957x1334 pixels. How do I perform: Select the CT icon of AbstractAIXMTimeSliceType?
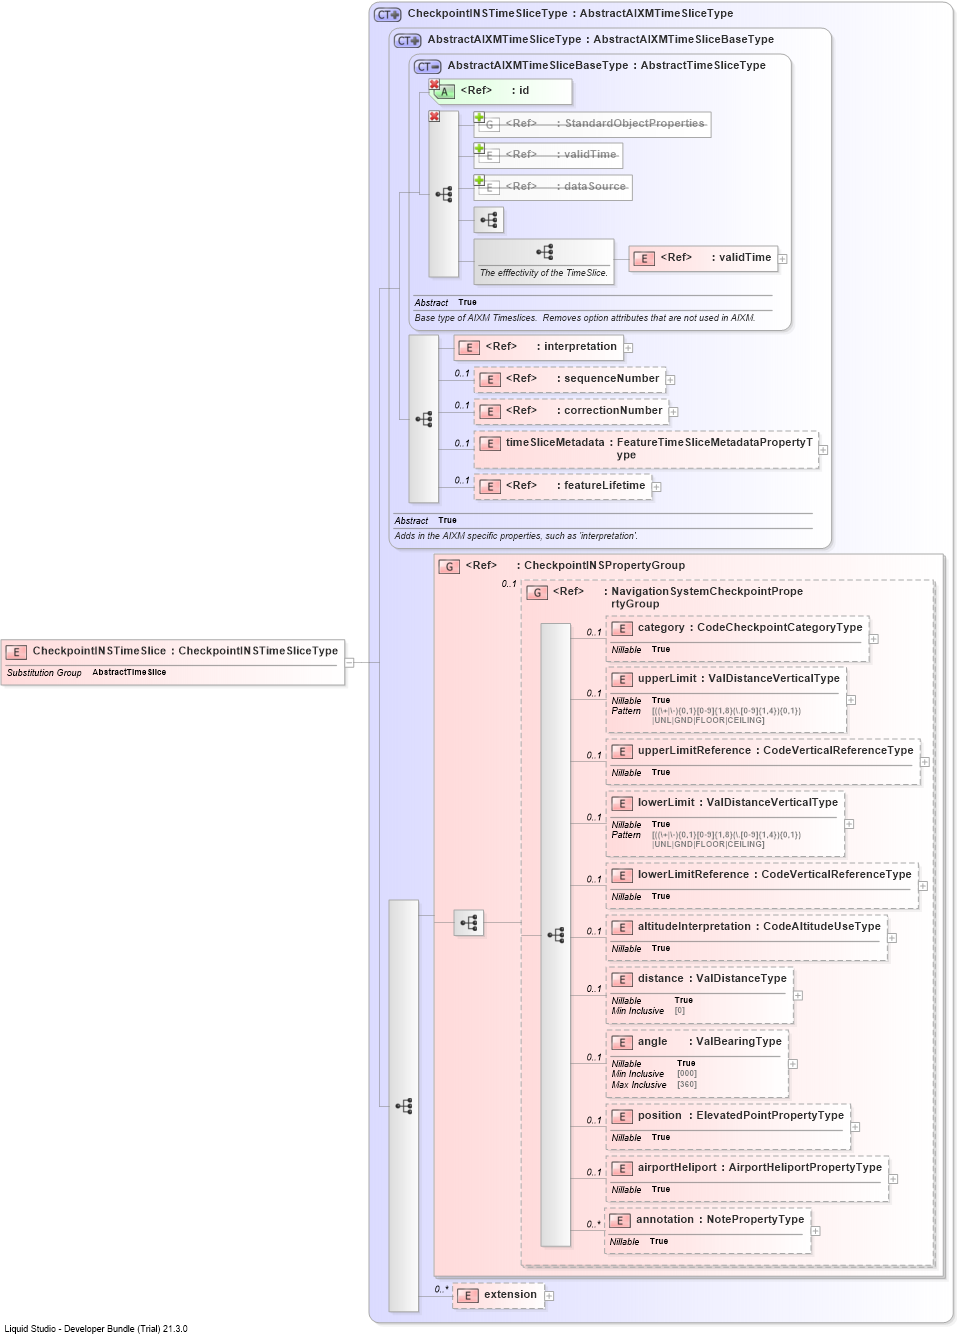407,41
